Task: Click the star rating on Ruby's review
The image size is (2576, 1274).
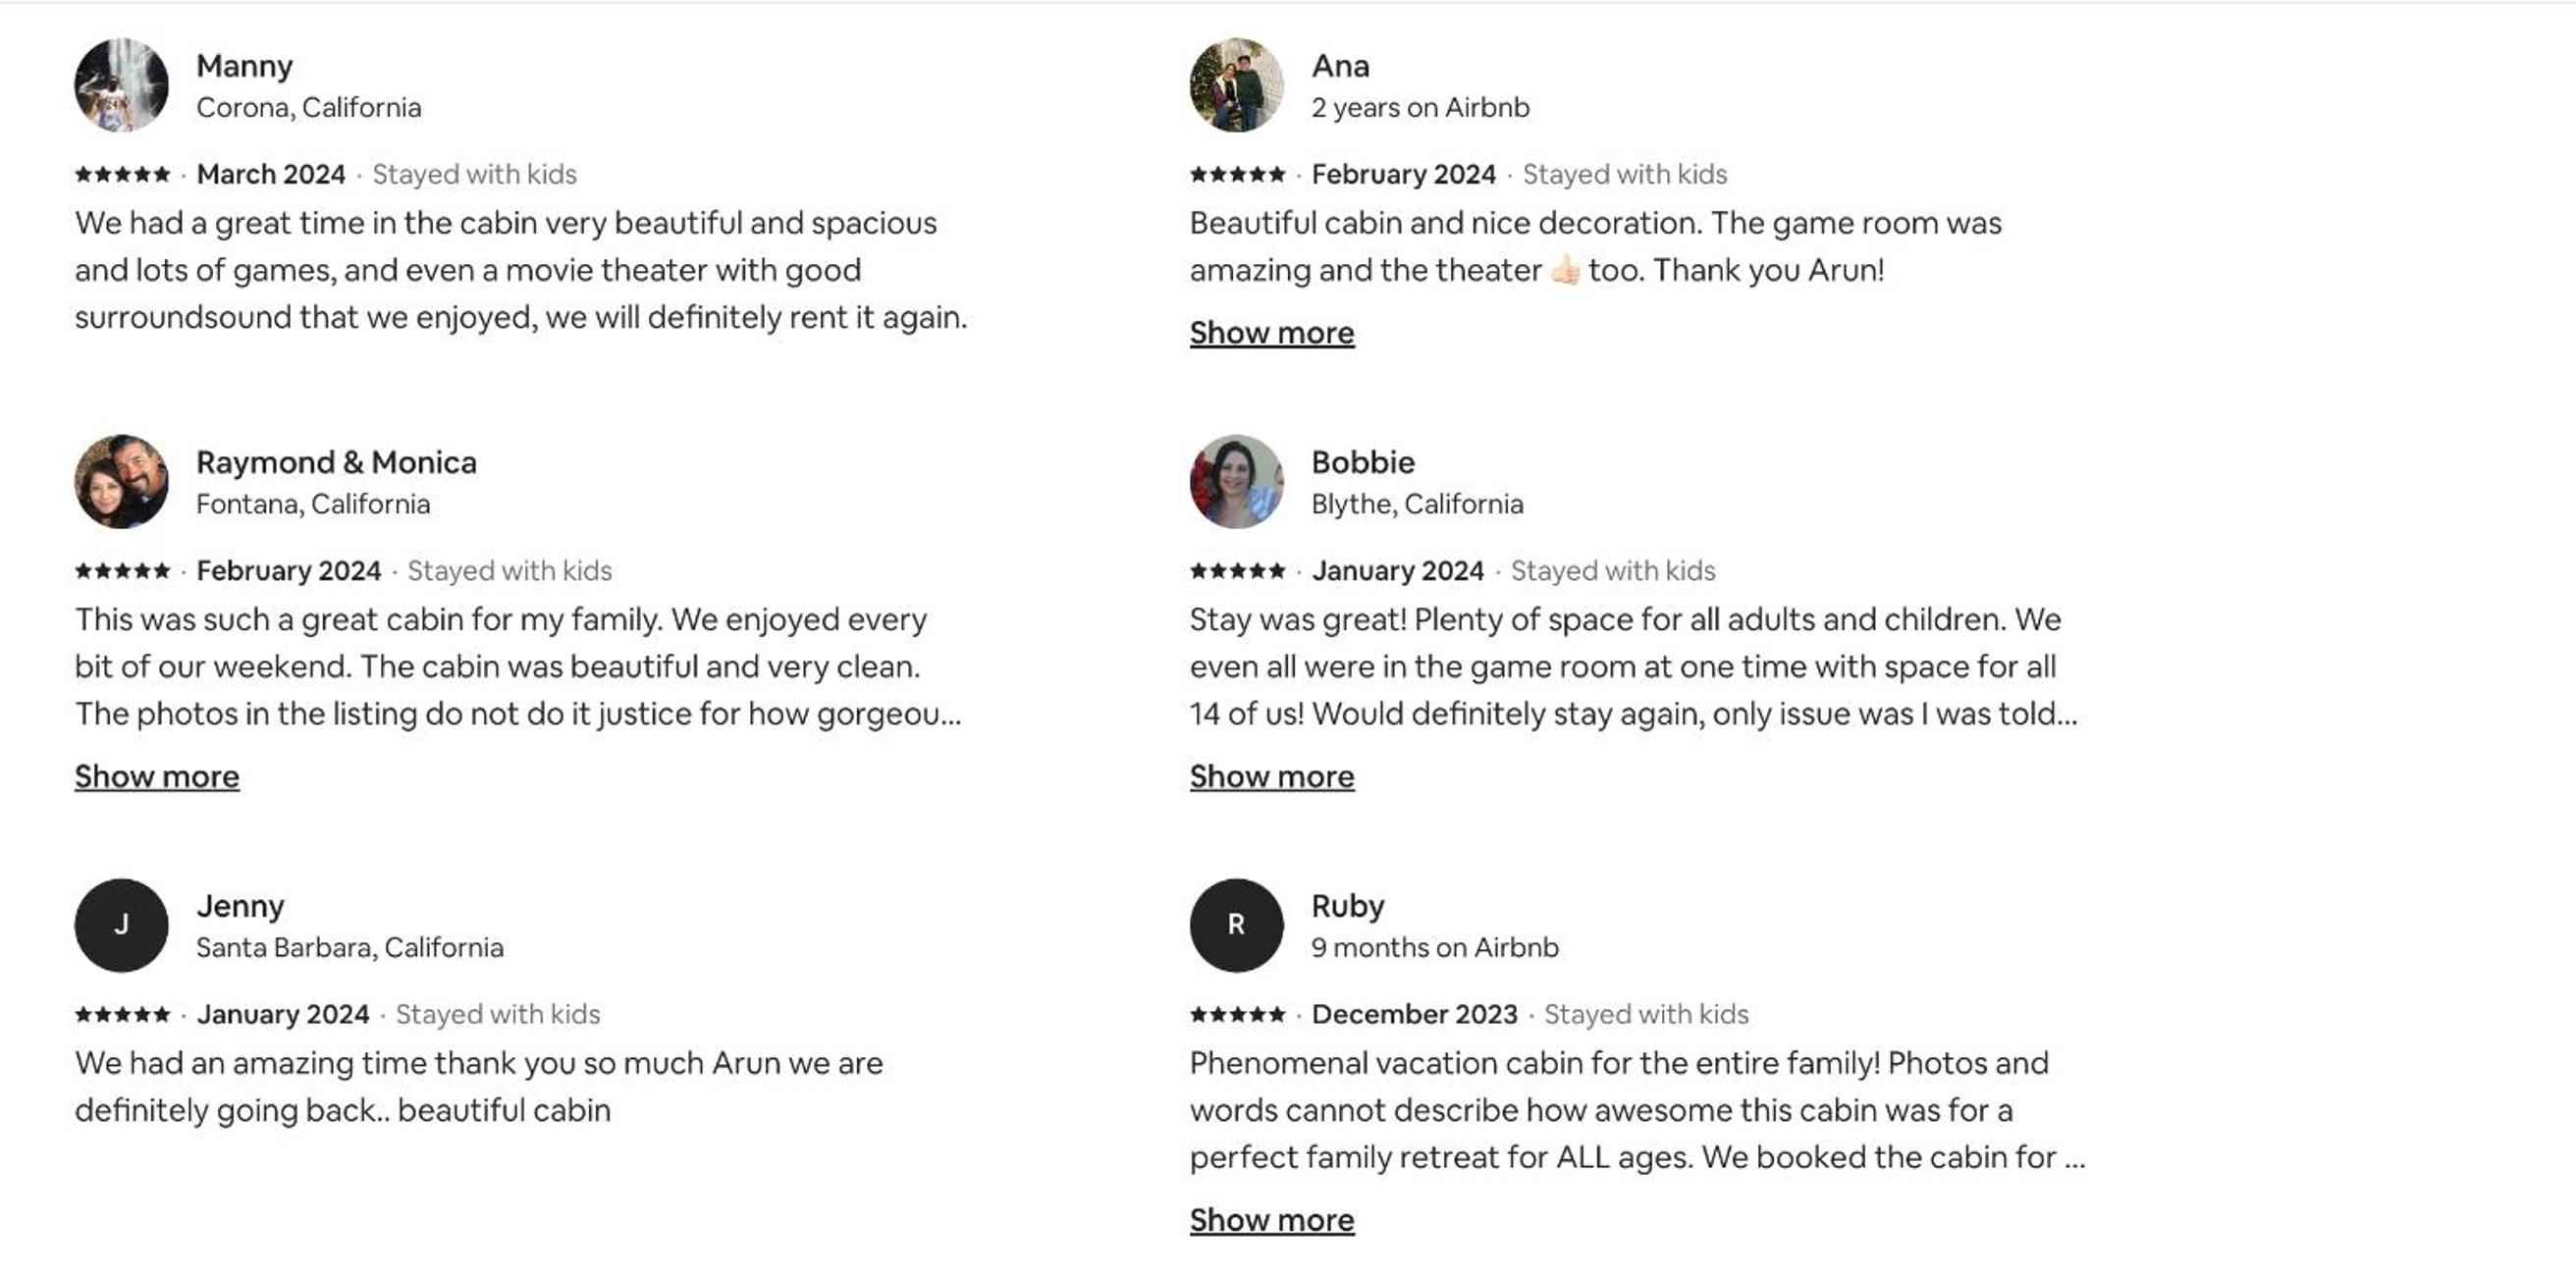Action: coord(1237,1014)
